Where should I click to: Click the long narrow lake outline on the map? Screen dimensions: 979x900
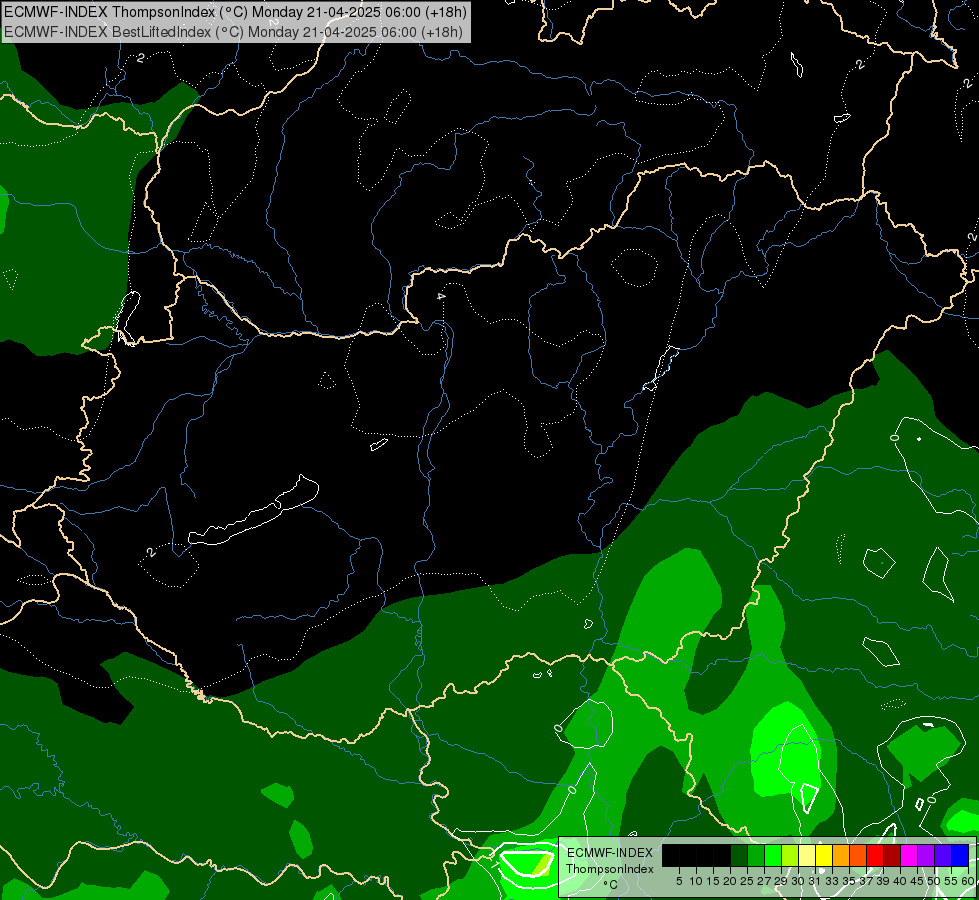pyautogui.click(x=253, y=511)
